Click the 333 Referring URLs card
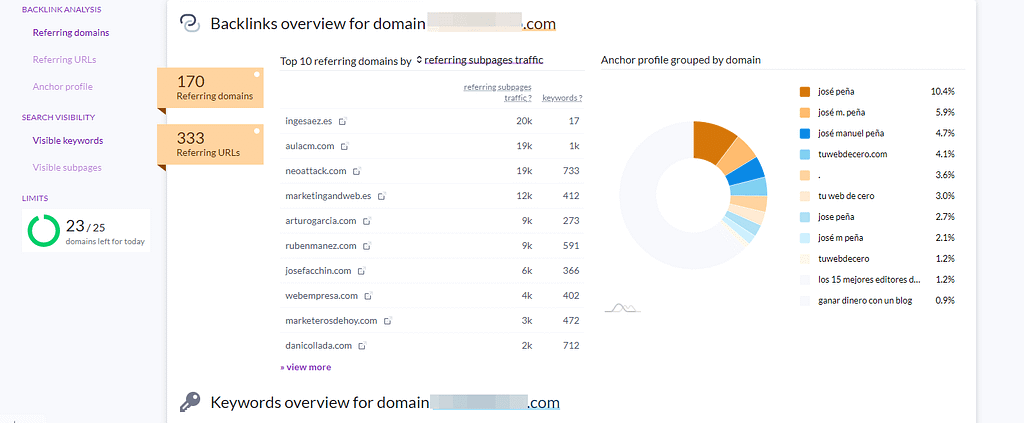Screen dimensions: 1024x423 click(210, 145)
